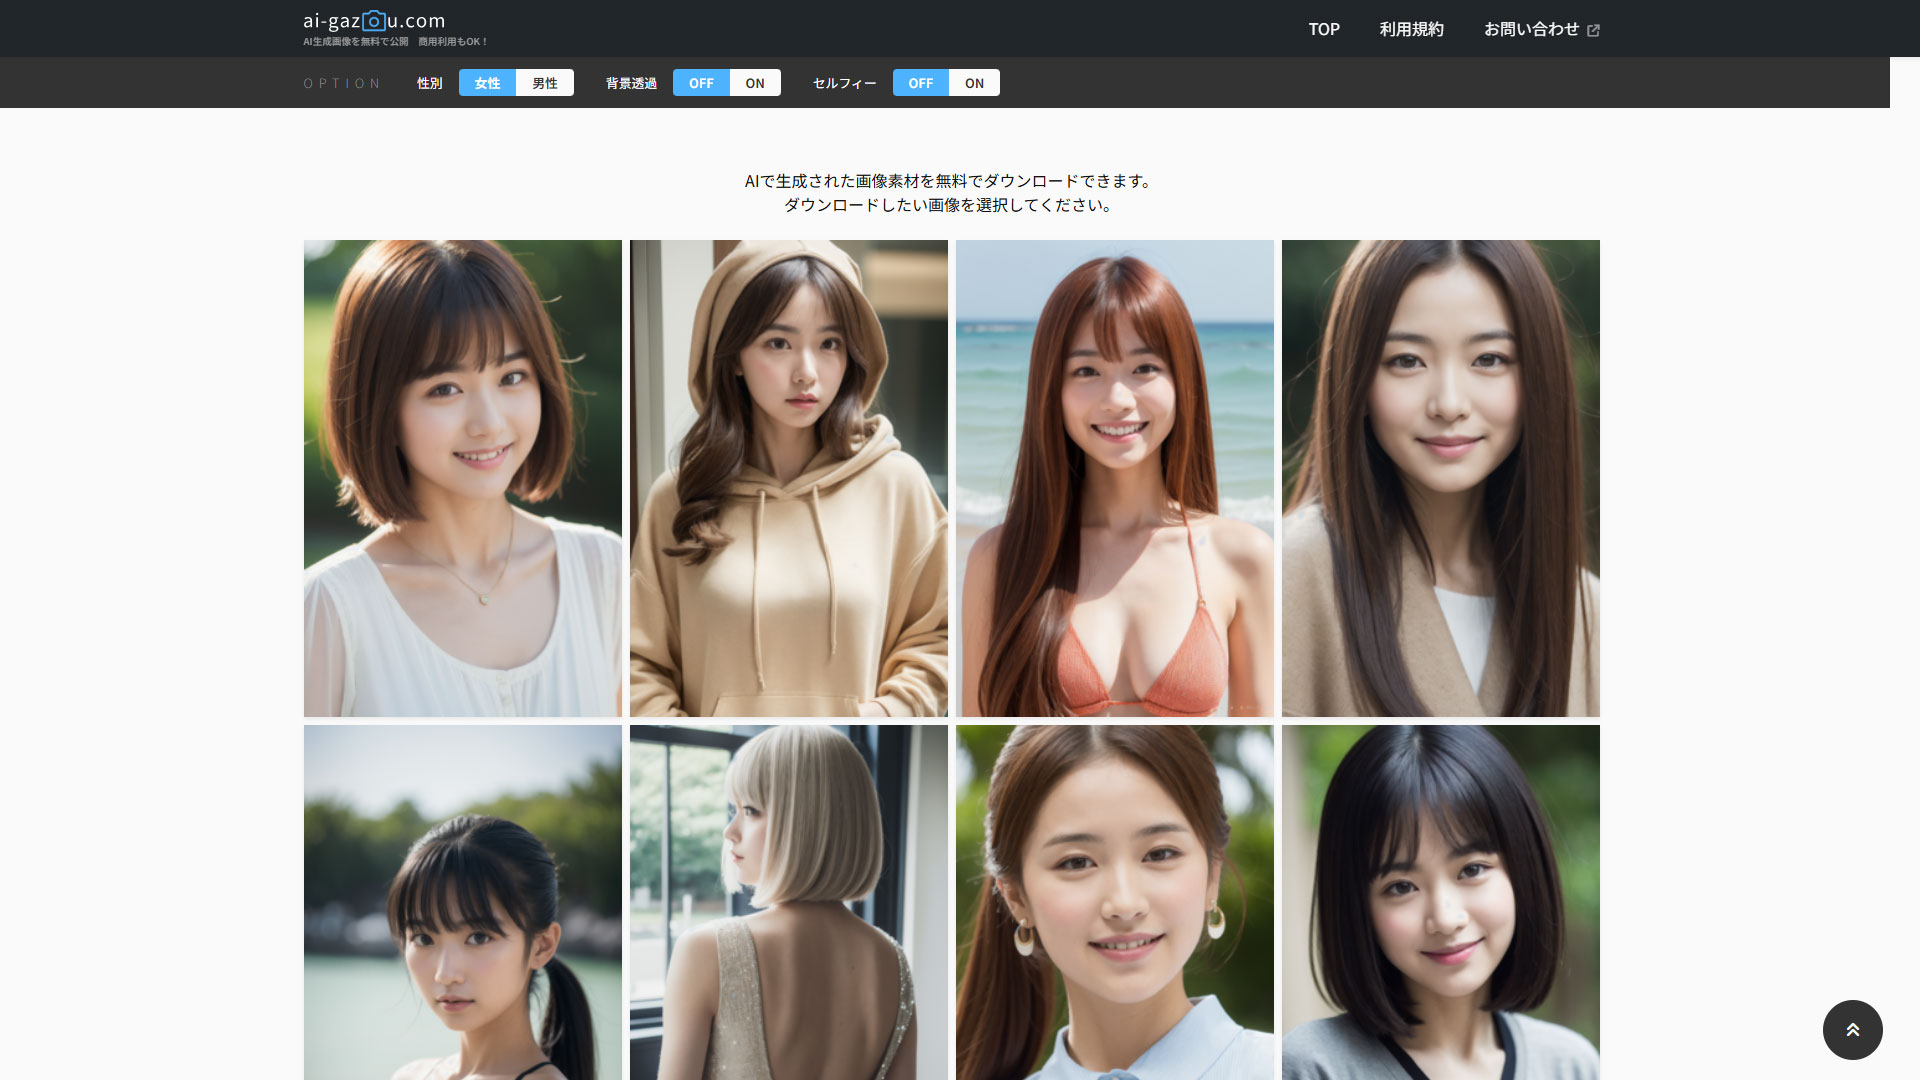Select 女性 in the gender option
This screenshot has width=1920, height=1080.
487,83
